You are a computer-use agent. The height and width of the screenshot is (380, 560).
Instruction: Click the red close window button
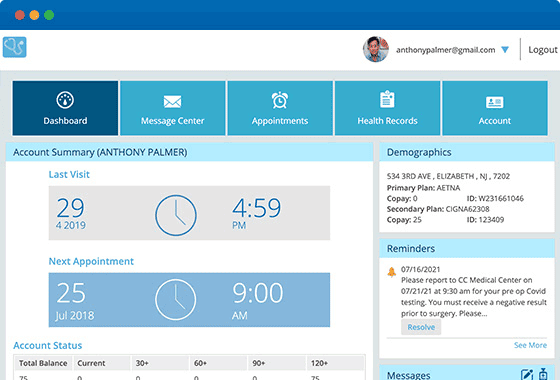click(x=20, y=15)
